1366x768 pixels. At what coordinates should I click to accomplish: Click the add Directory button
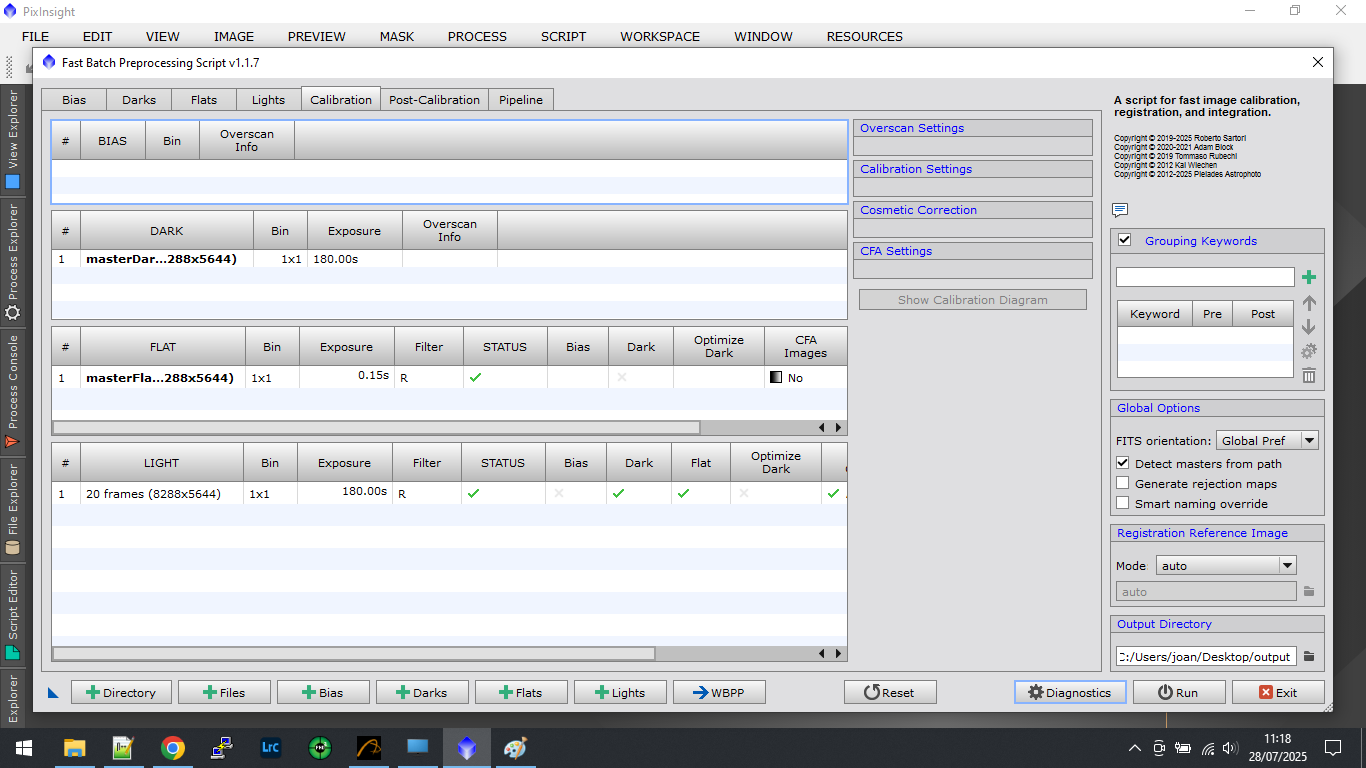[121, 692]
